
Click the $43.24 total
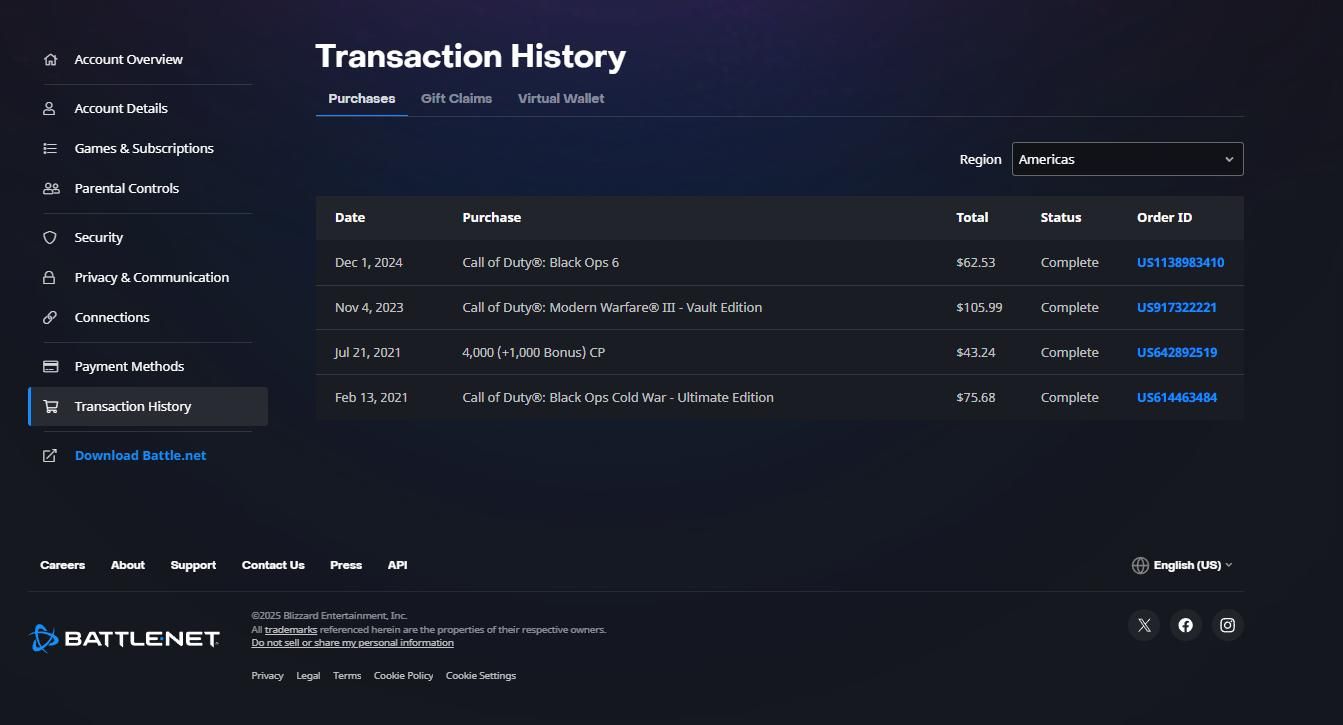(x=975, y=353)
